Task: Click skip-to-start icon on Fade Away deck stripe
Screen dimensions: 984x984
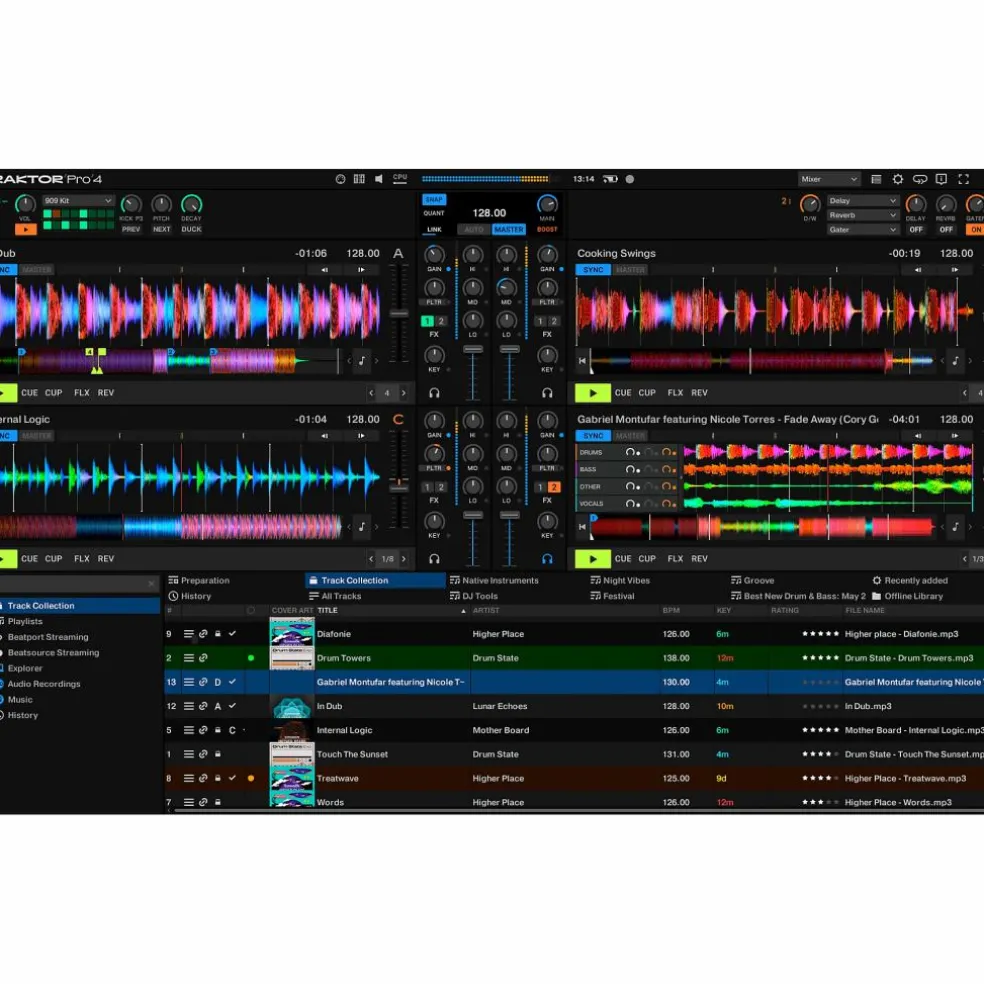Action: pyautogui.click(x=582, y=527)
